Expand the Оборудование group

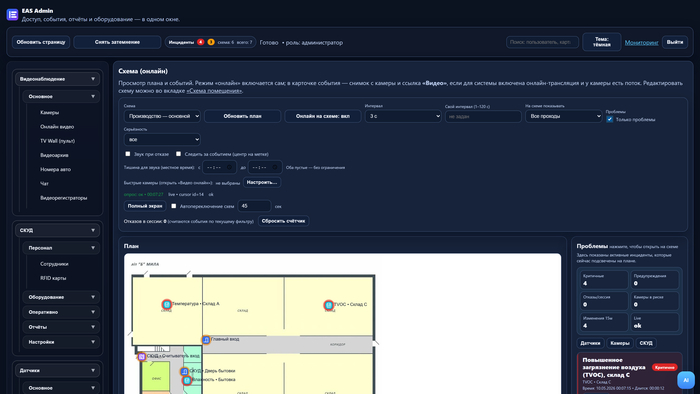[x=61, y=297]
